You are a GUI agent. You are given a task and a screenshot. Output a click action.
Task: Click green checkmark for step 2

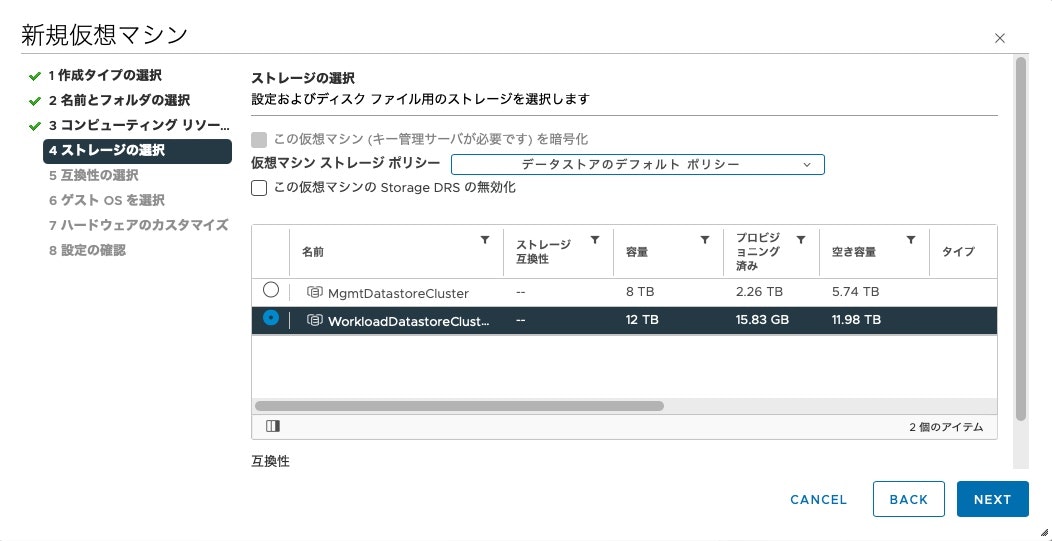35,101
